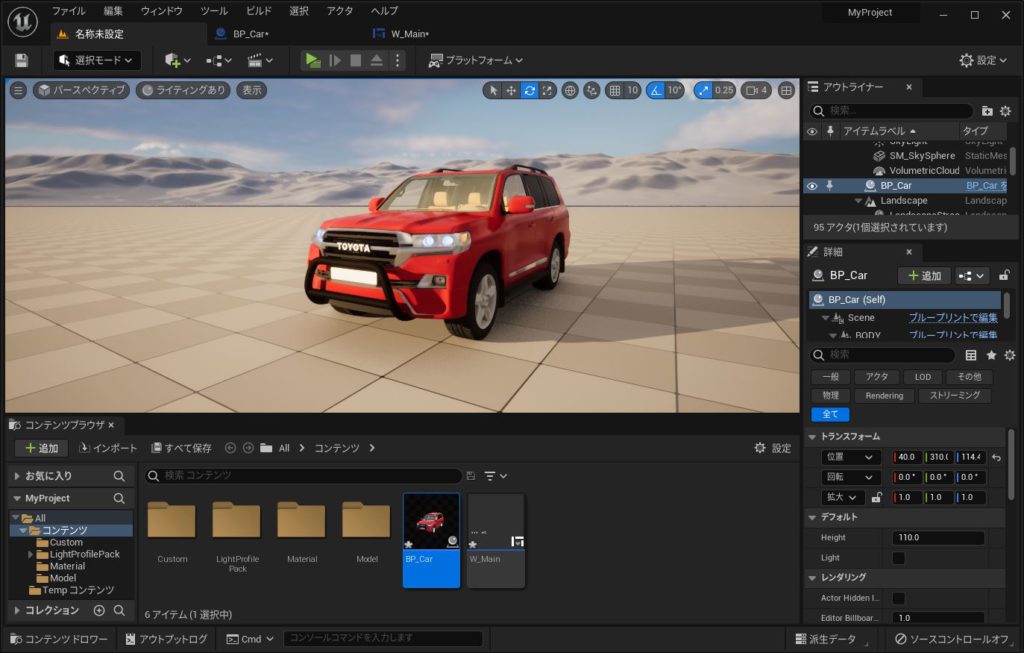Open the パースペクティブ view mode menu

(82, 90)
